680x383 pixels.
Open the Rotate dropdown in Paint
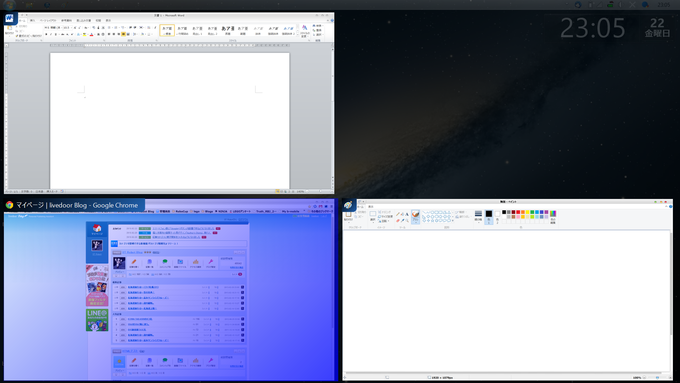pyautogui.click(x=384, y=221)
